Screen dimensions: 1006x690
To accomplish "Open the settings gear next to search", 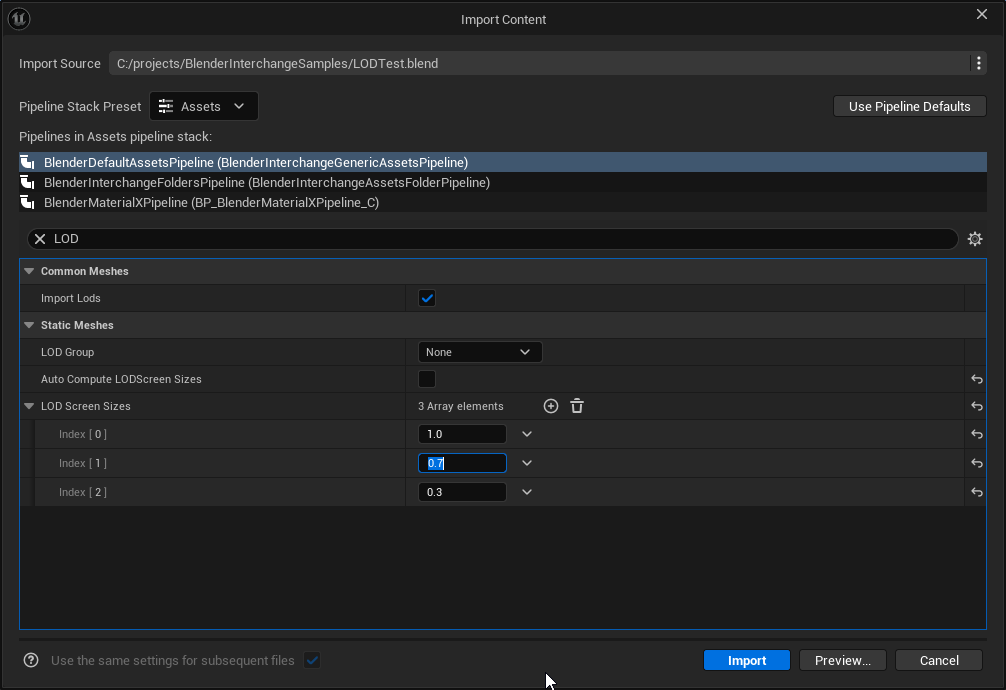I will click(975, 239).
